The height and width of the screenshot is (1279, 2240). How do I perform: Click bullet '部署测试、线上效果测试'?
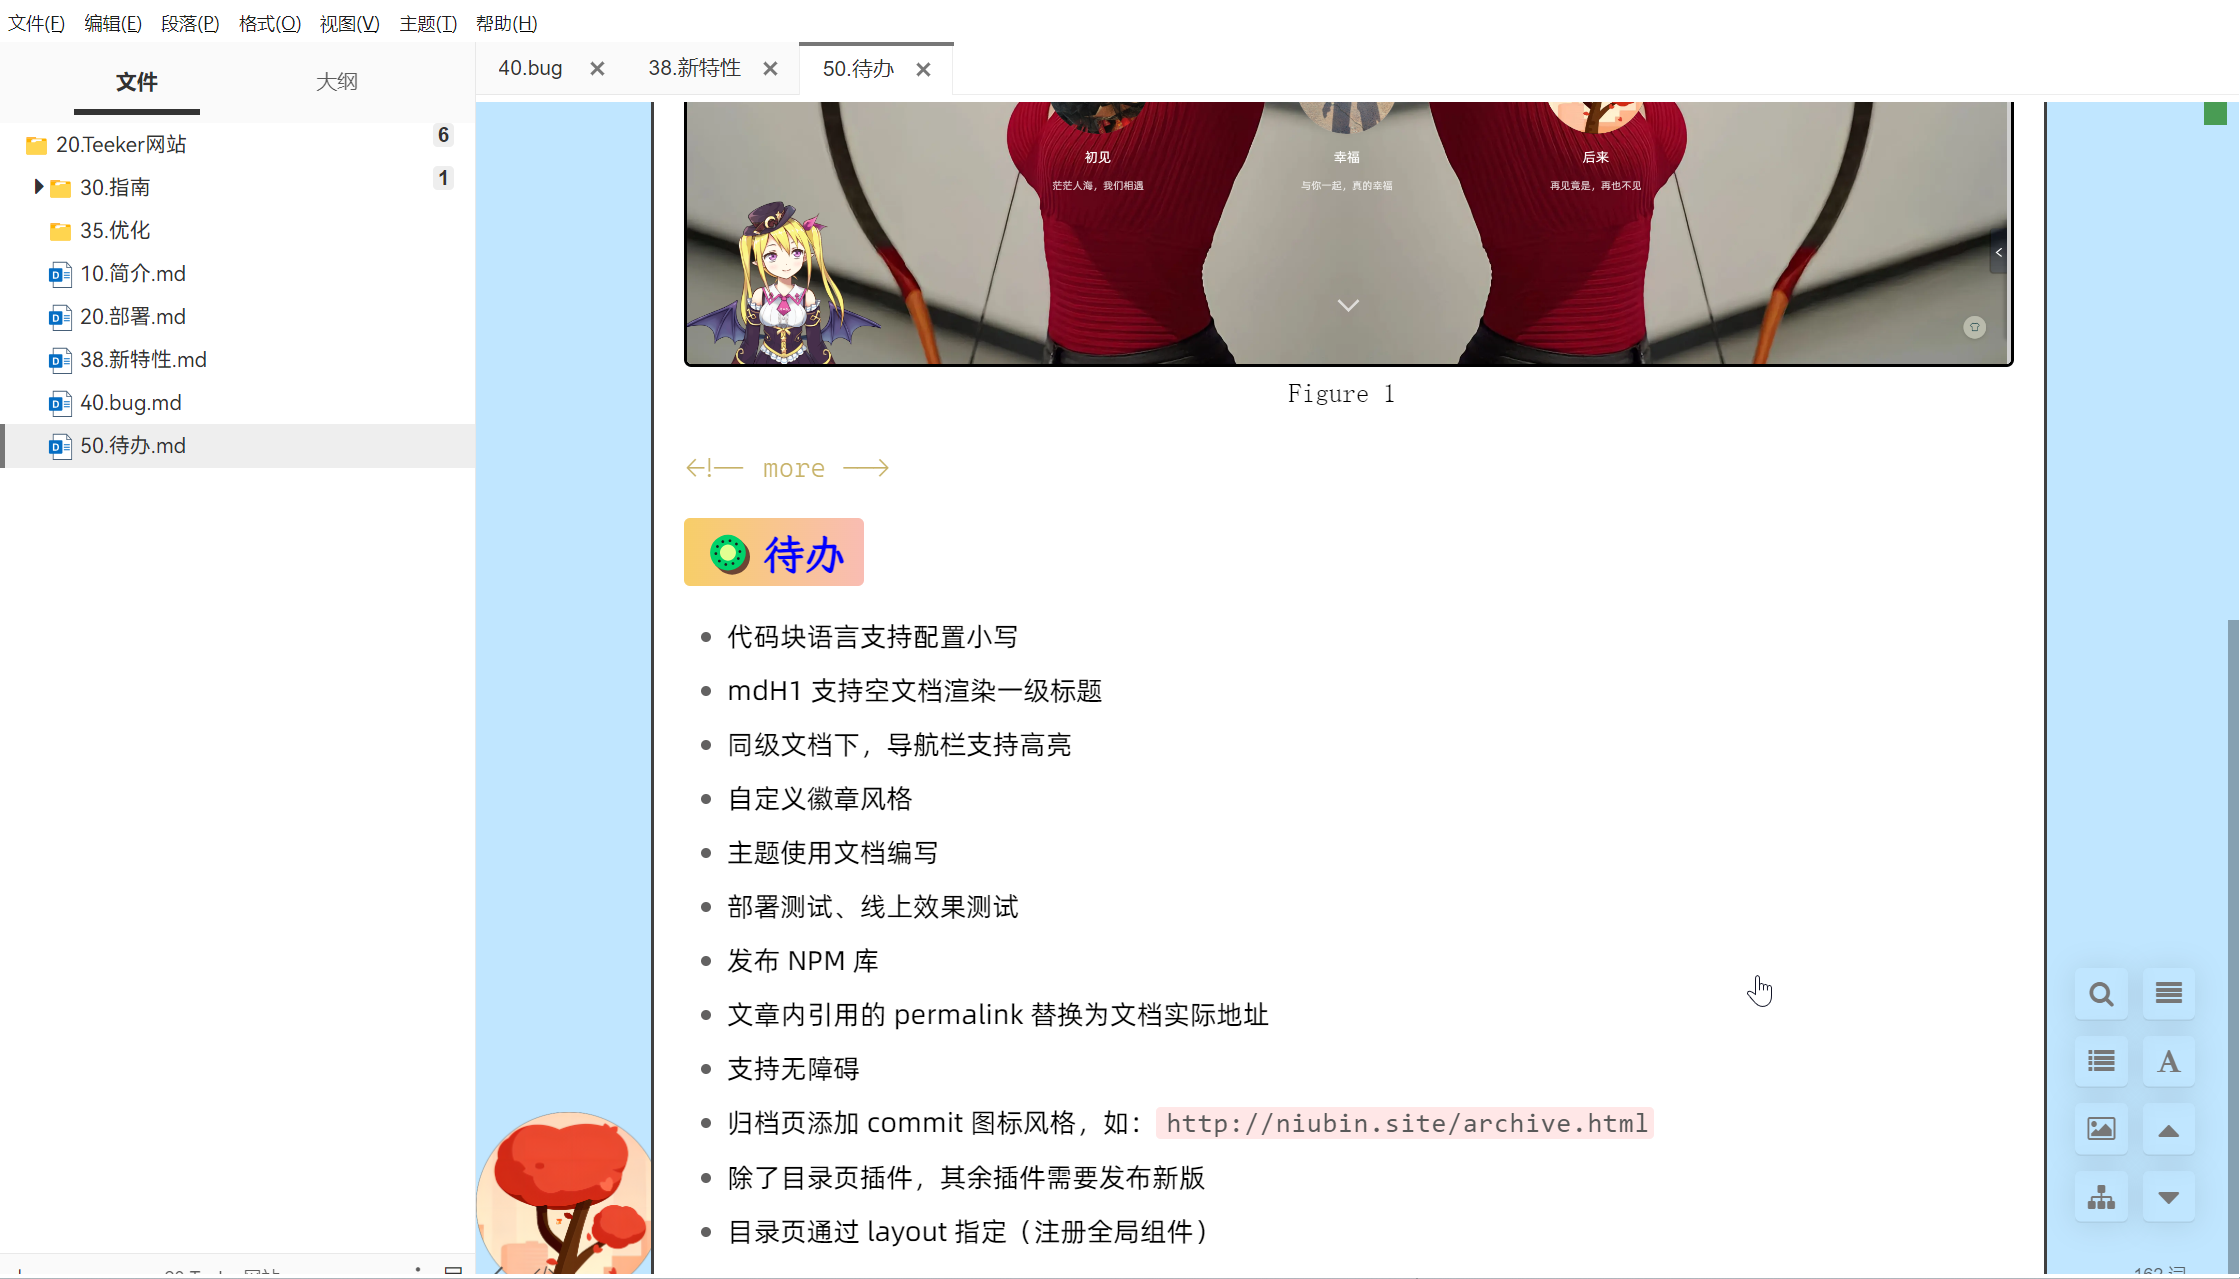coord(872,907)
